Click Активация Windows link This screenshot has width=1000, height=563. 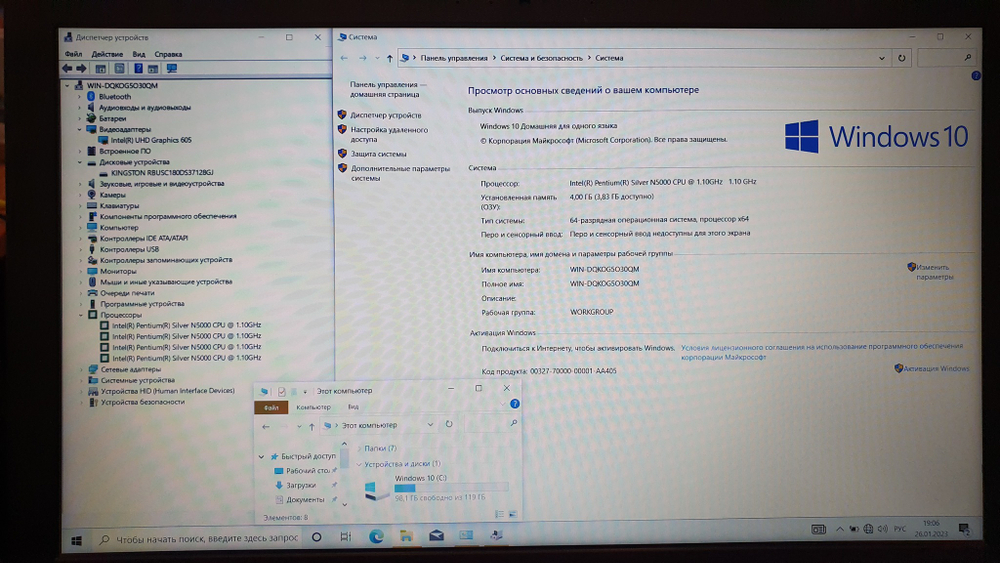tap(936, 369)
